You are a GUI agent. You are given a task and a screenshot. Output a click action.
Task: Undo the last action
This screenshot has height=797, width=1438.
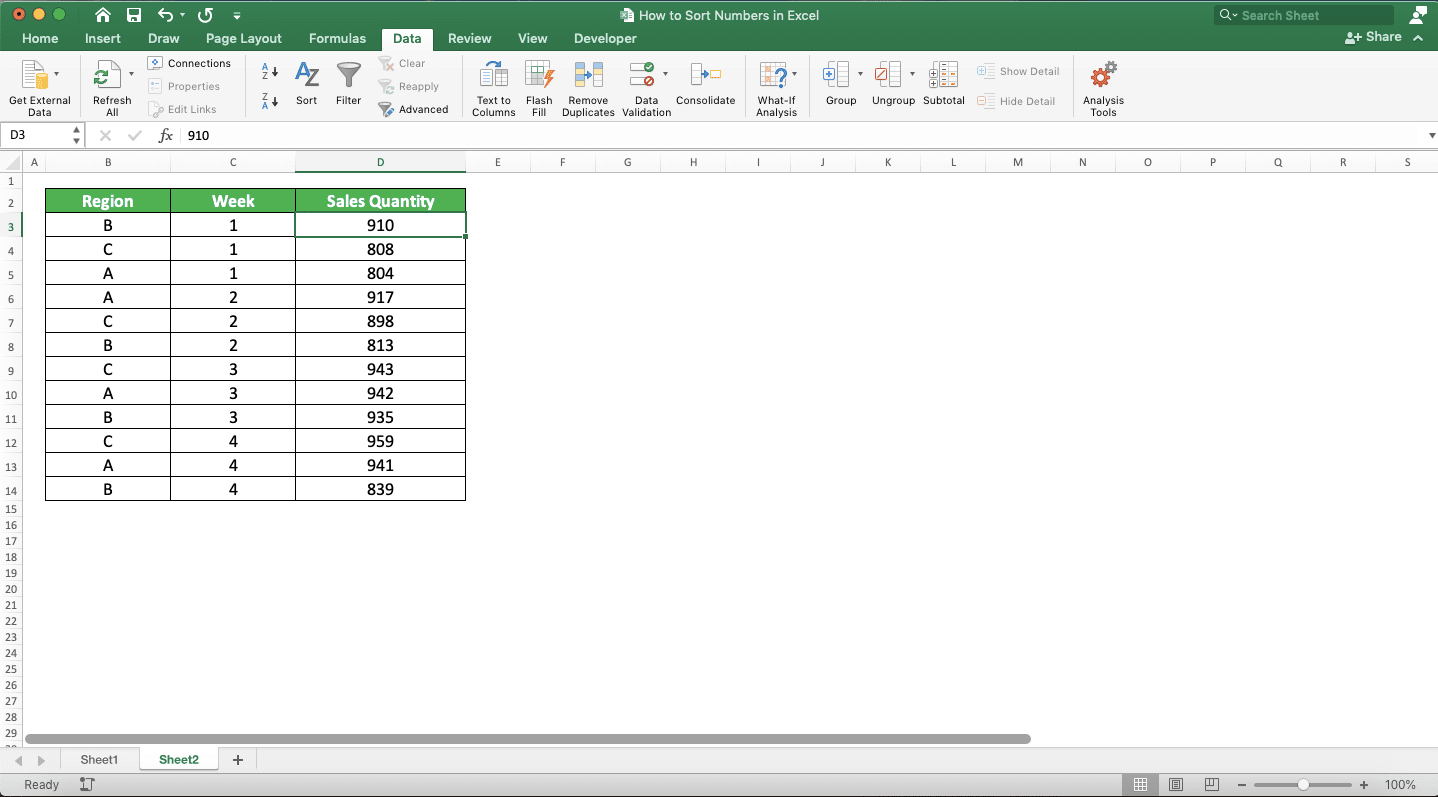coord(165,15)
